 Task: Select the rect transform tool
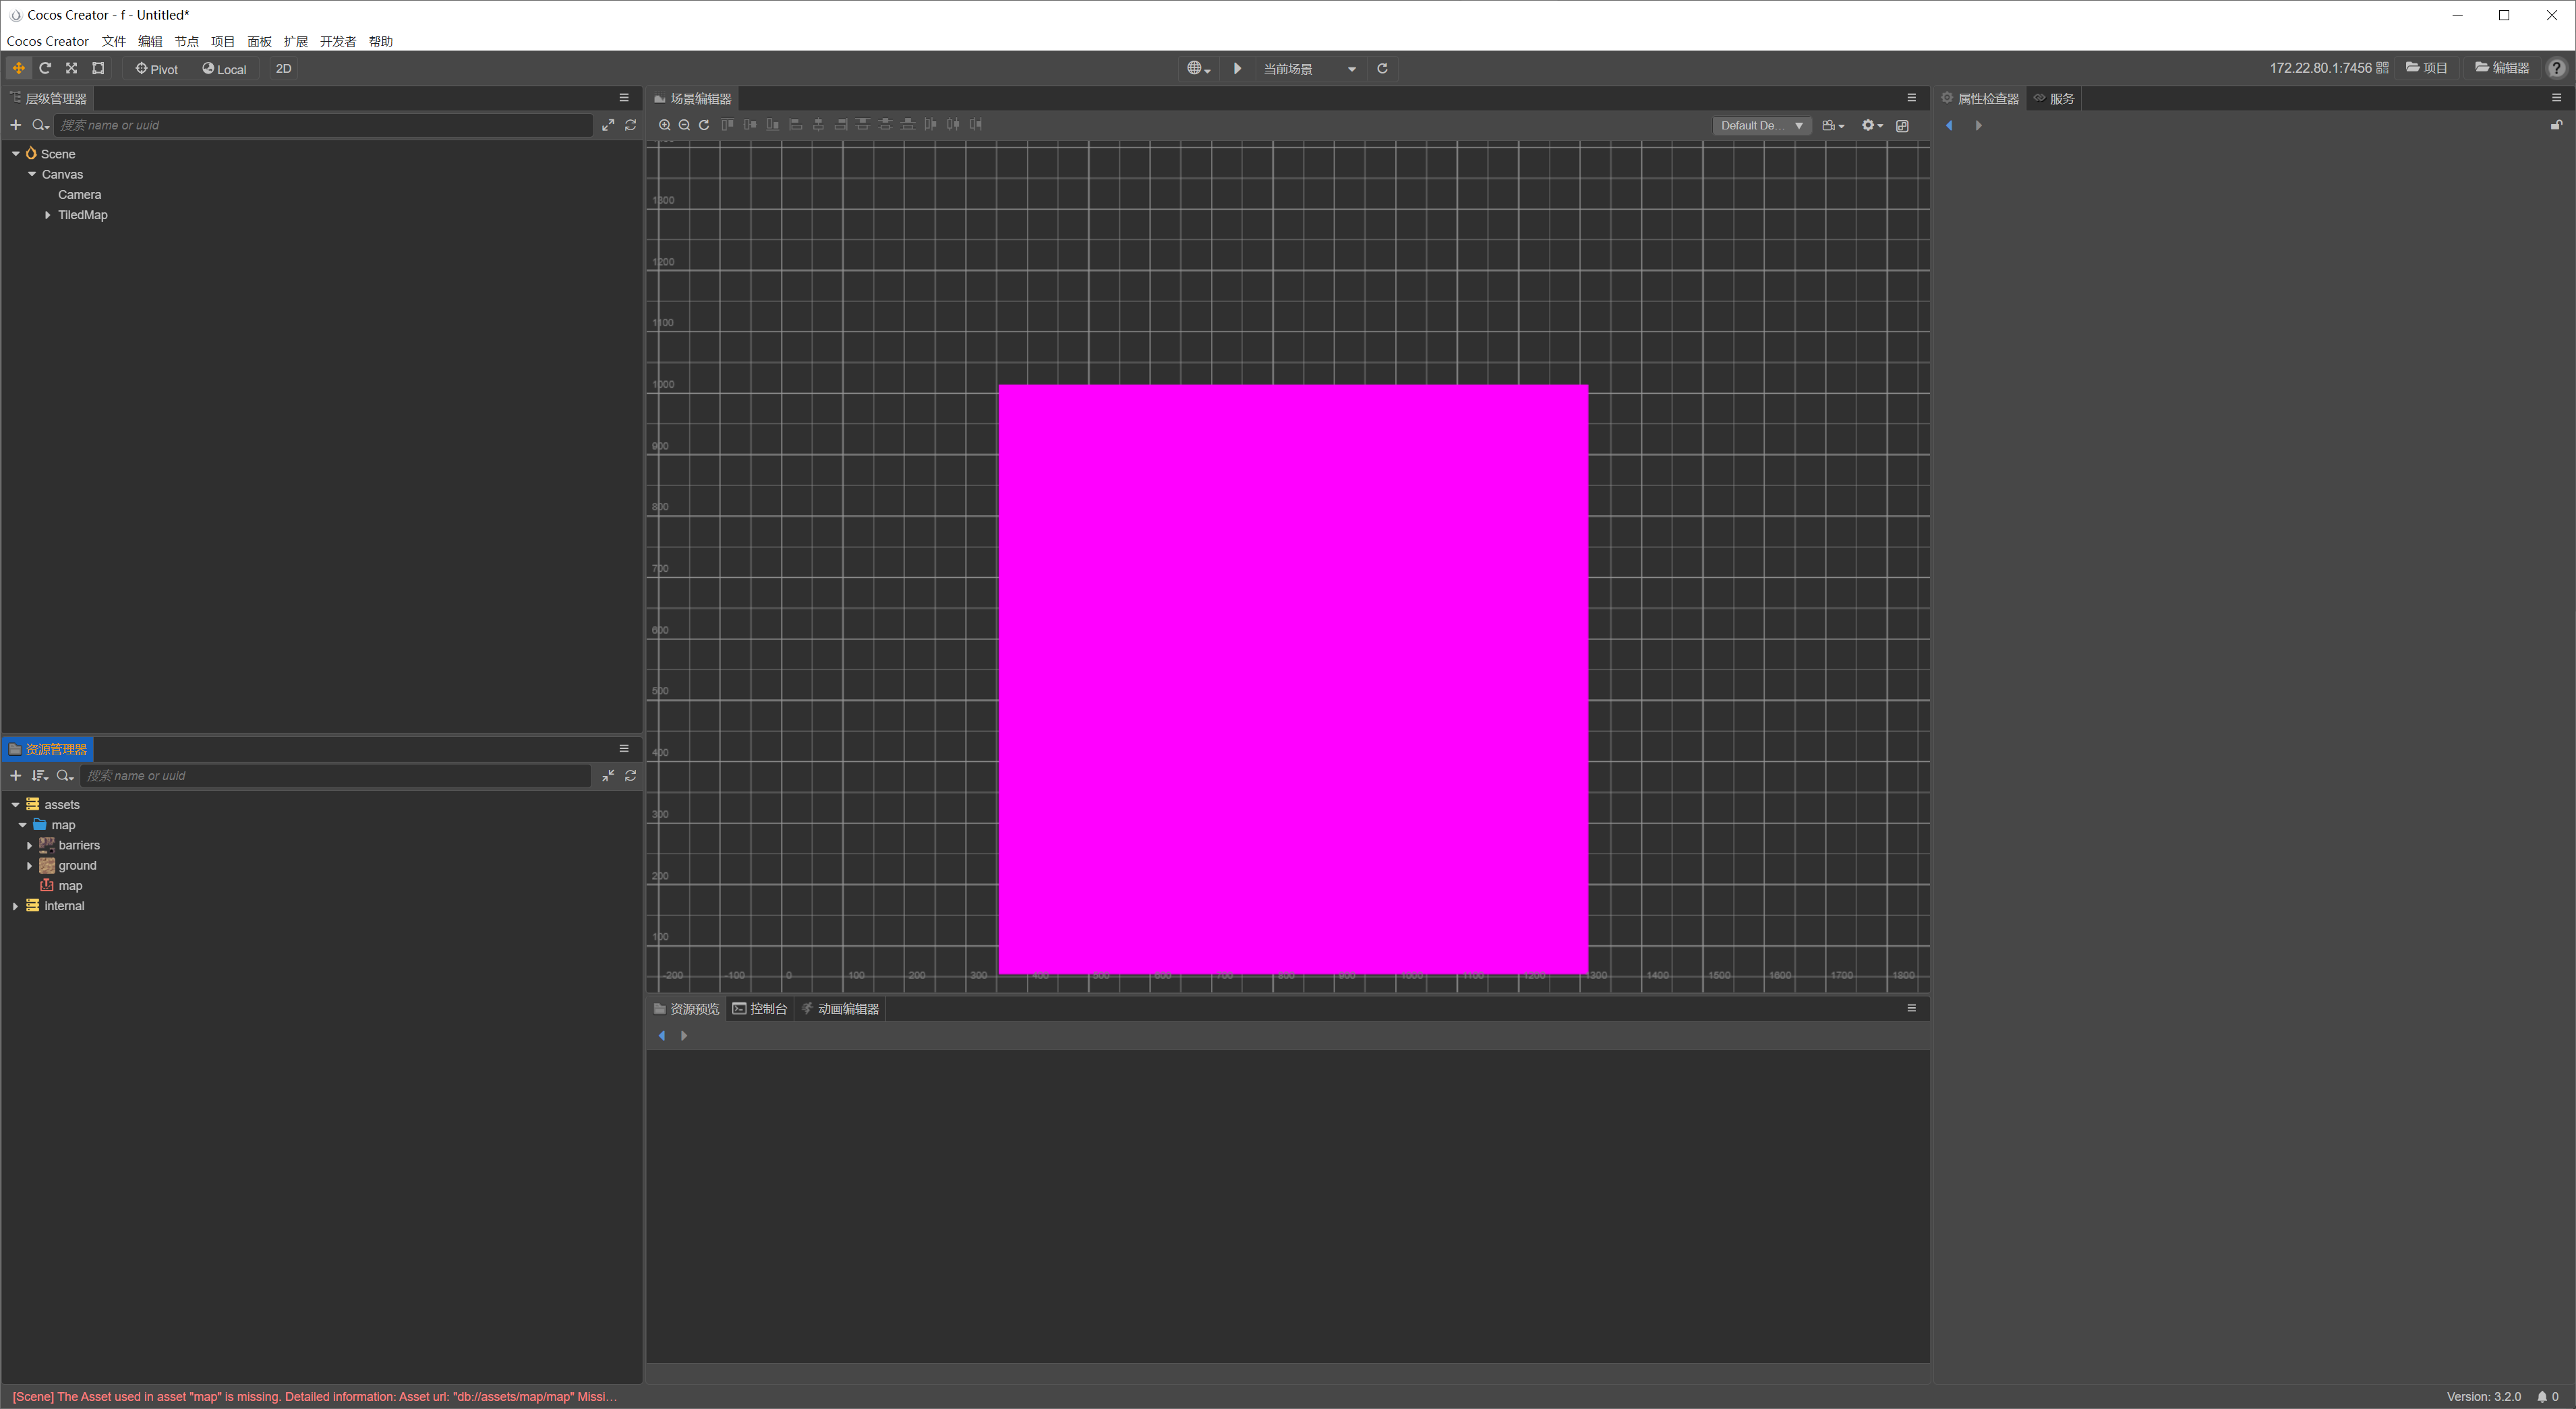pos(98,68)
